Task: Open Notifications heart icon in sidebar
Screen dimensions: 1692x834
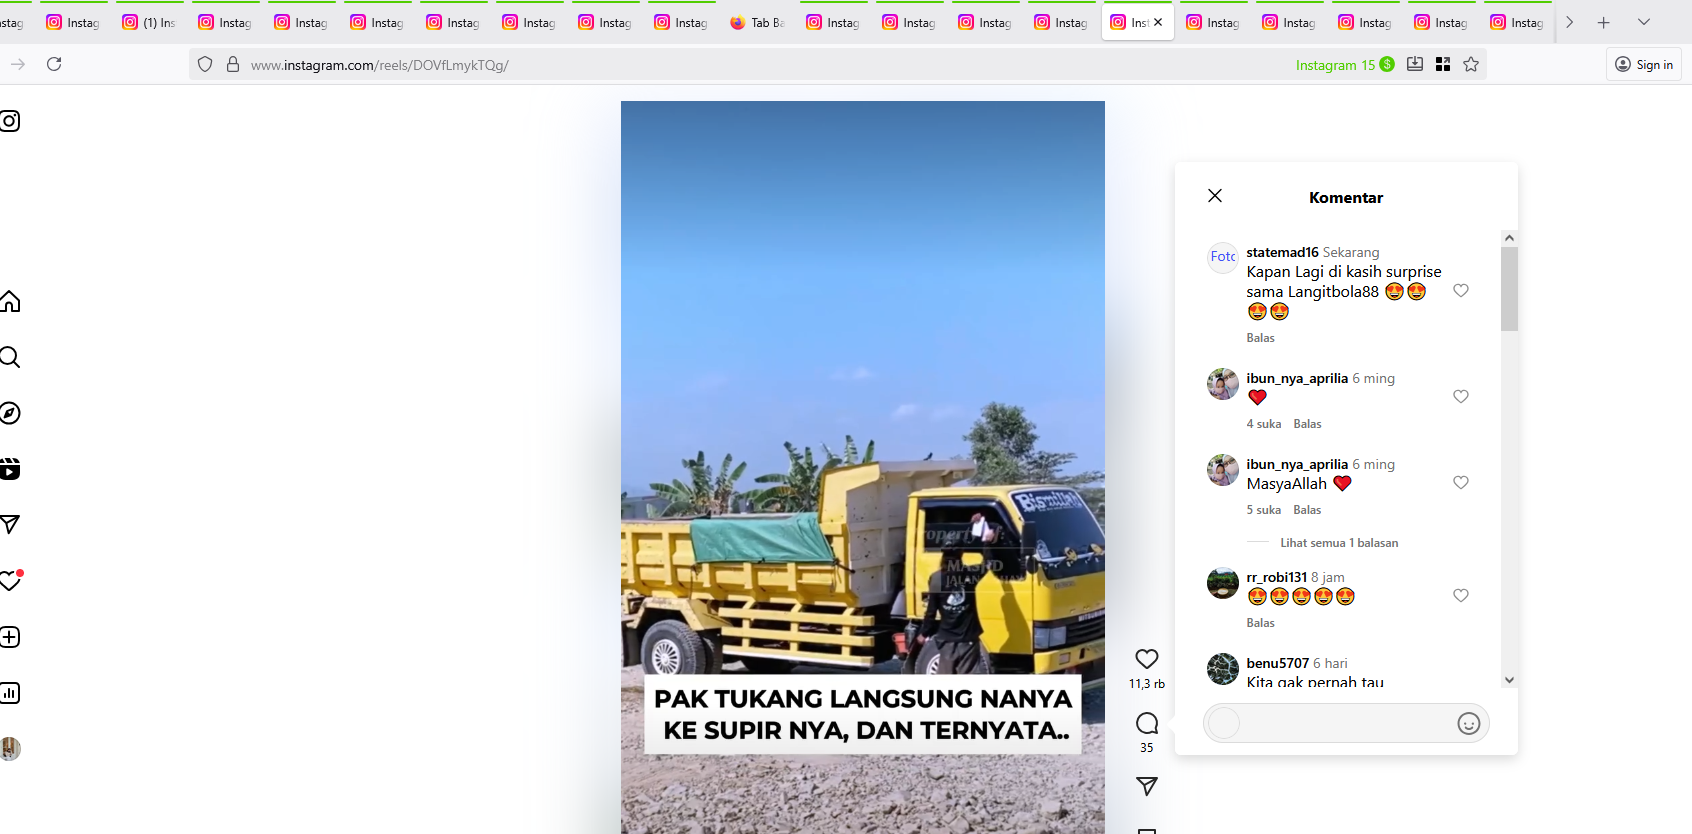Action: point(10,580)
